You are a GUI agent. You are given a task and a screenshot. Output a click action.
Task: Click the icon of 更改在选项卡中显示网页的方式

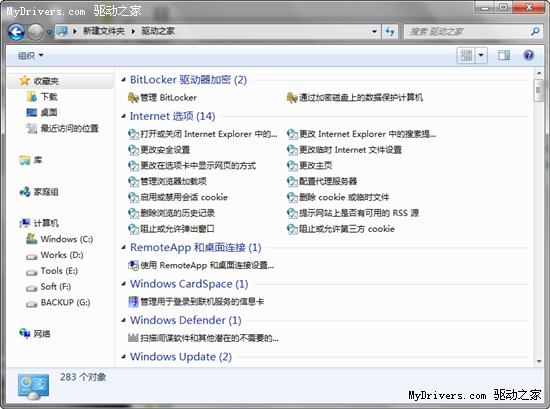click(133, 166)
